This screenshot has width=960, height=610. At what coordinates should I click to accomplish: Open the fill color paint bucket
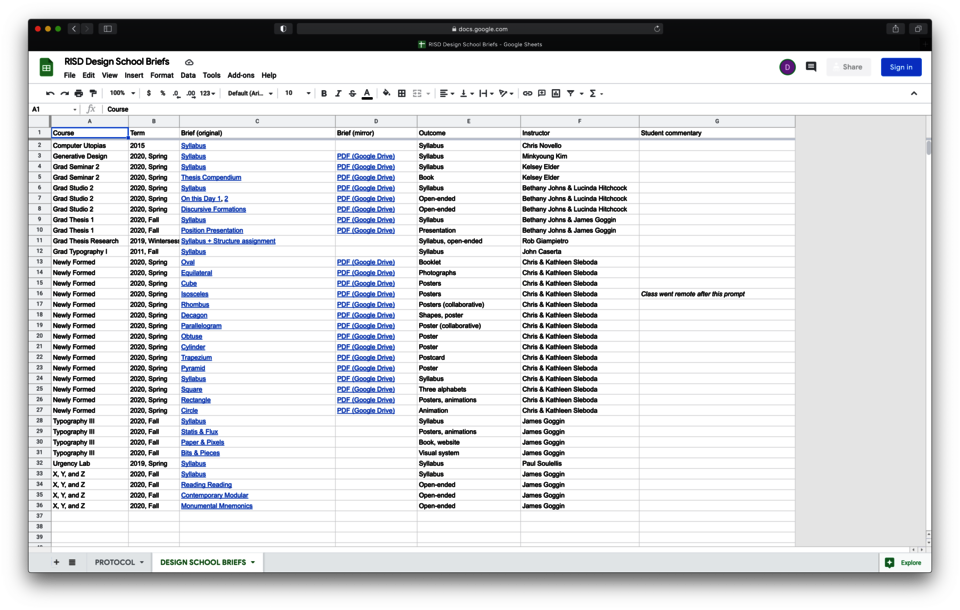click(x=386, y=93)
